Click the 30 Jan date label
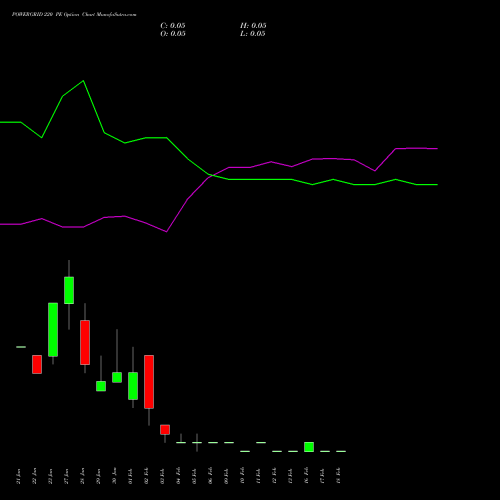This screenshot has height=500, width=500. coord(115,476)
